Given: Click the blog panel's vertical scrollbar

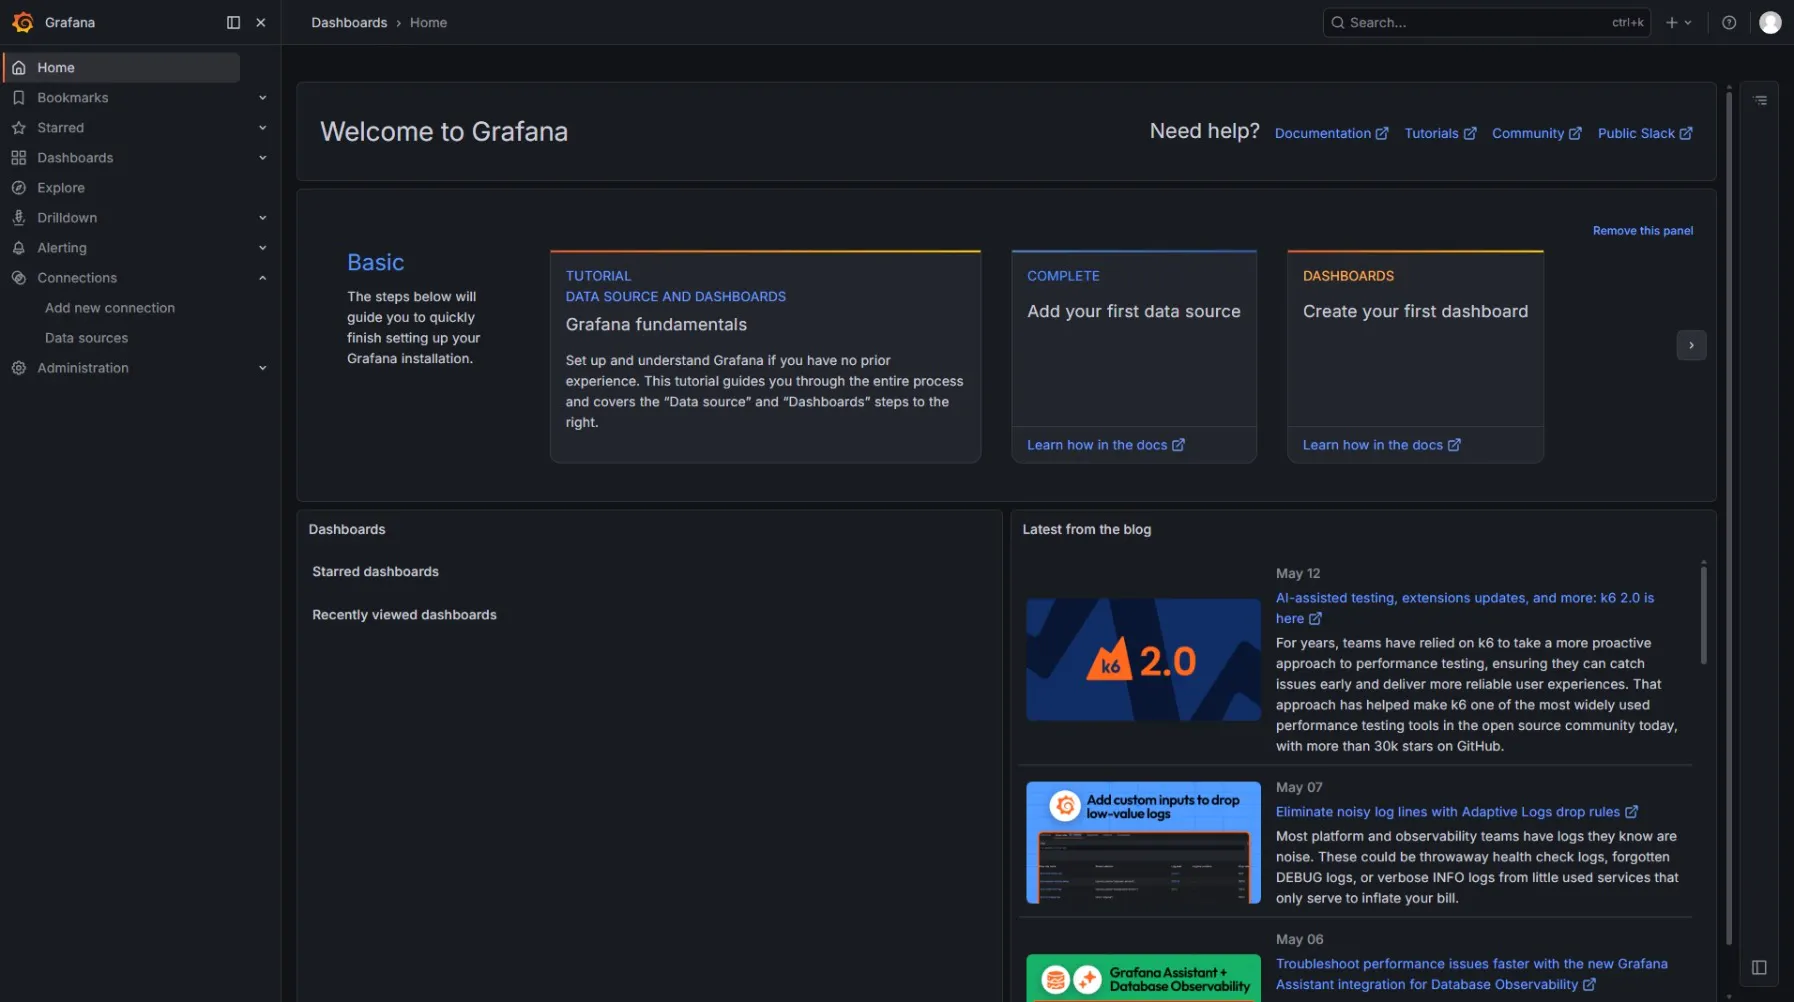Looking at the screenshot, I should pos(1703,614).
